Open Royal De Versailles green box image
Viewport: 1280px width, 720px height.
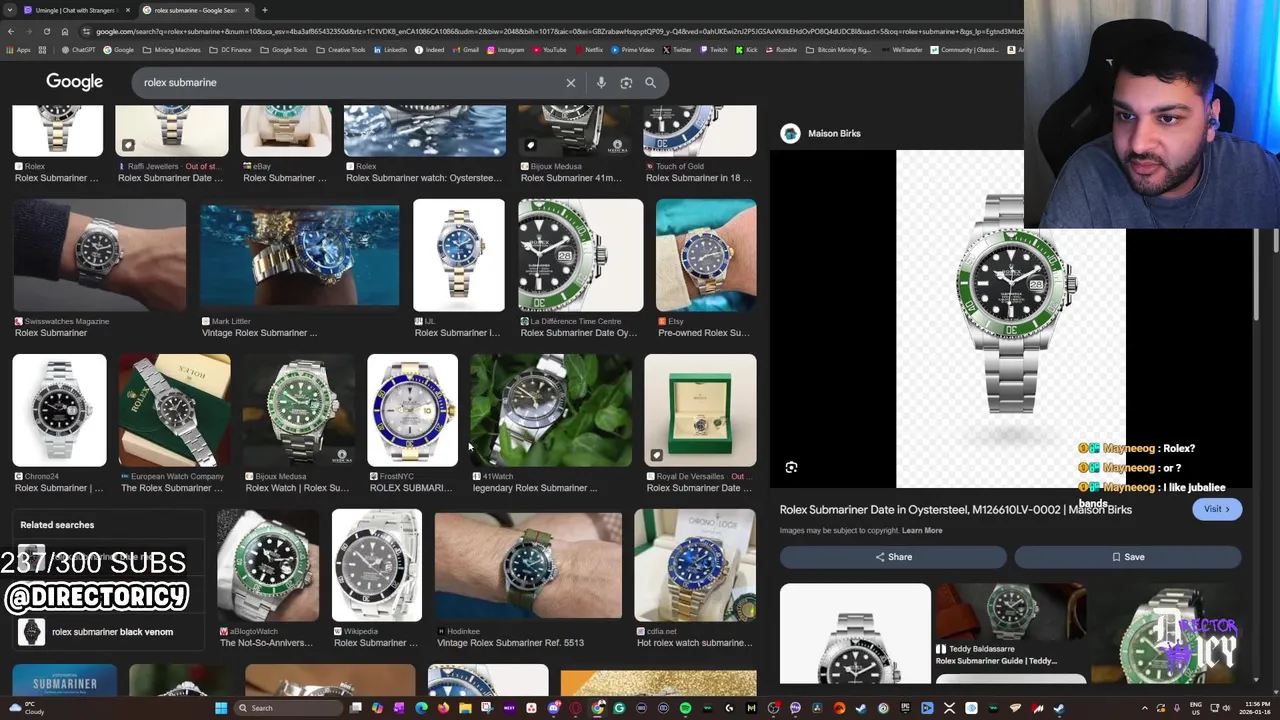700,410
